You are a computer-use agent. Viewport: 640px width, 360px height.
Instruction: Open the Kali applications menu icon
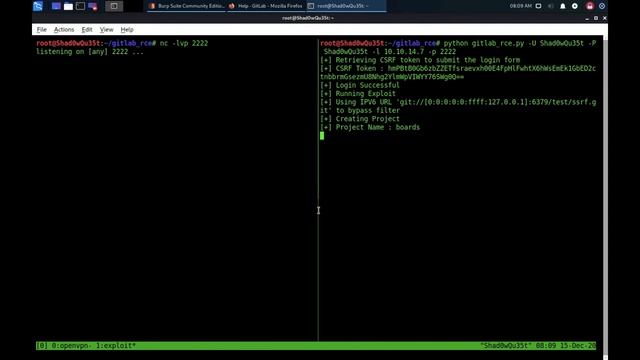pos(38,6)
